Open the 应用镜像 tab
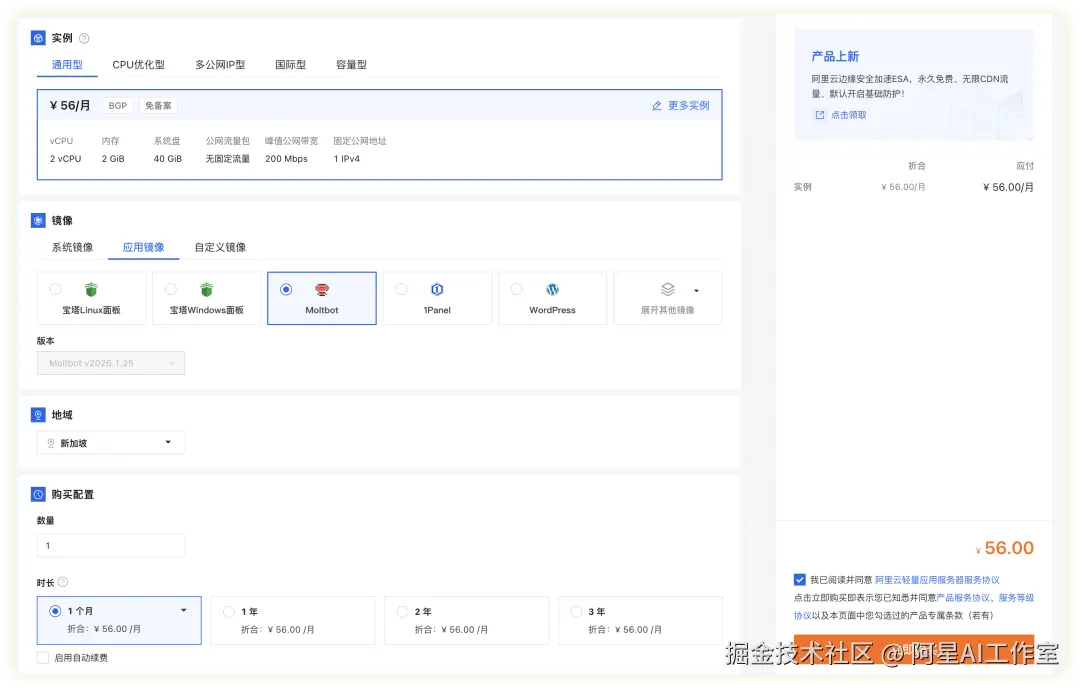 click(143, 247)
